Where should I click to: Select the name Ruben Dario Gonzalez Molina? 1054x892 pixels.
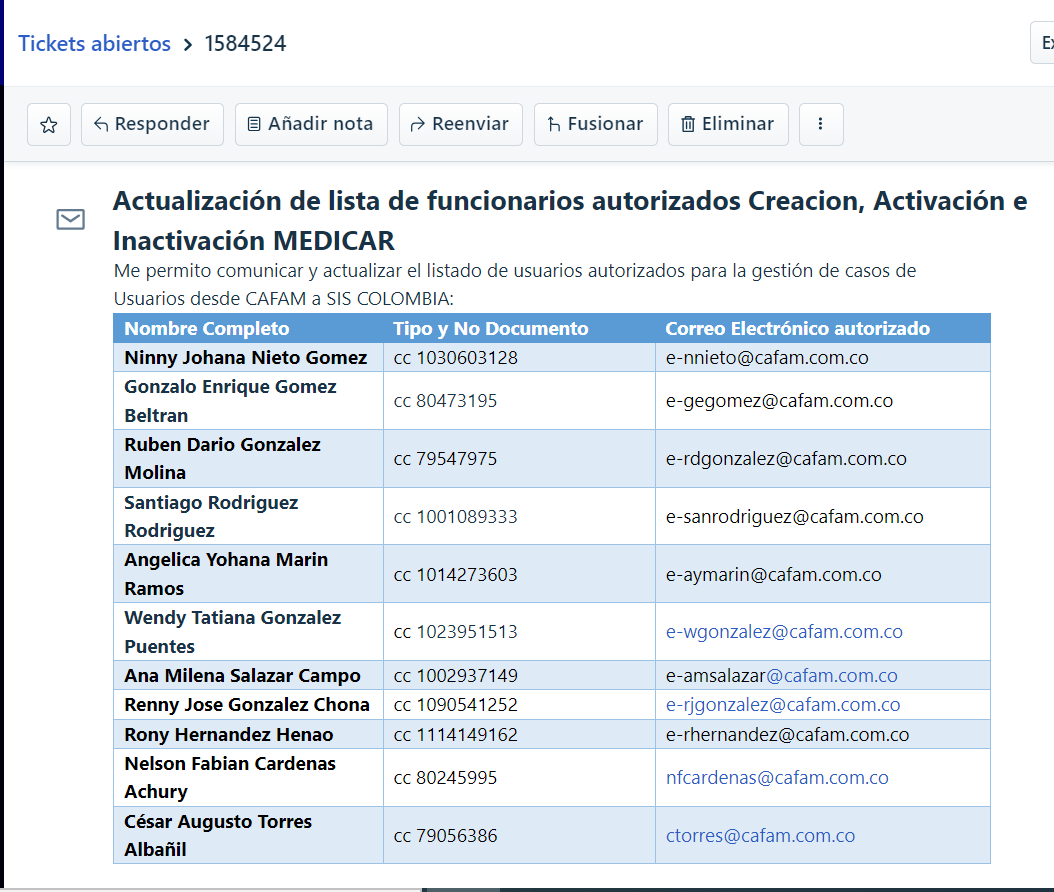tap(222, 458)
